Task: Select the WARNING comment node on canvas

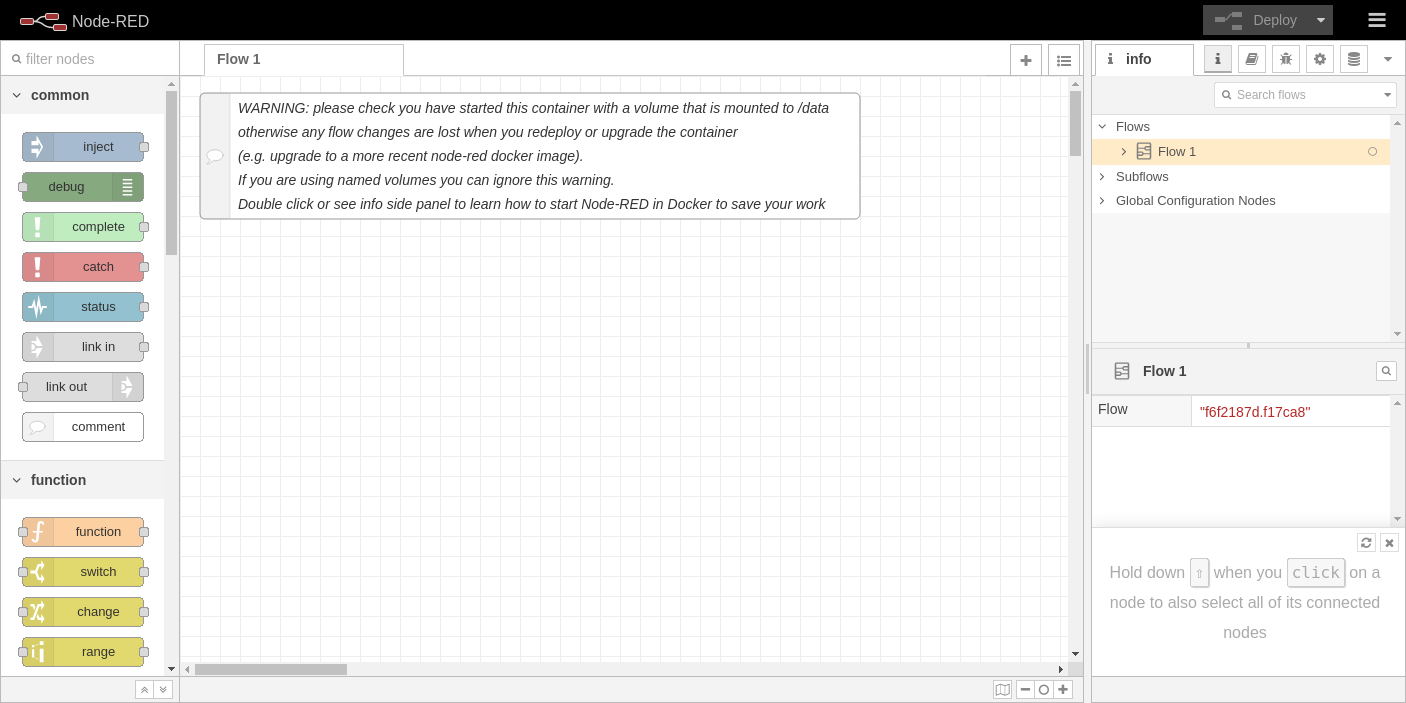Action: pos(530,156)
